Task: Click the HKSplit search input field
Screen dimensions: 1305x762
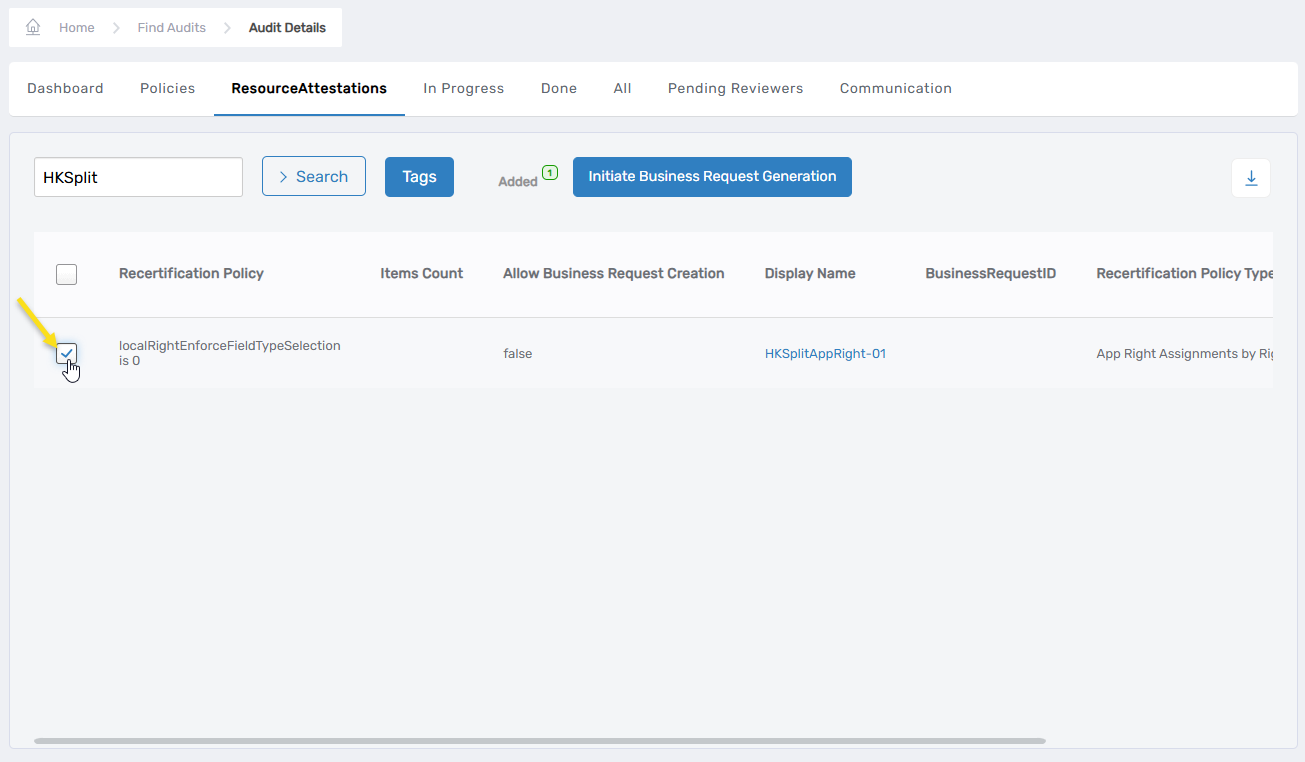Action: point(138,177)
